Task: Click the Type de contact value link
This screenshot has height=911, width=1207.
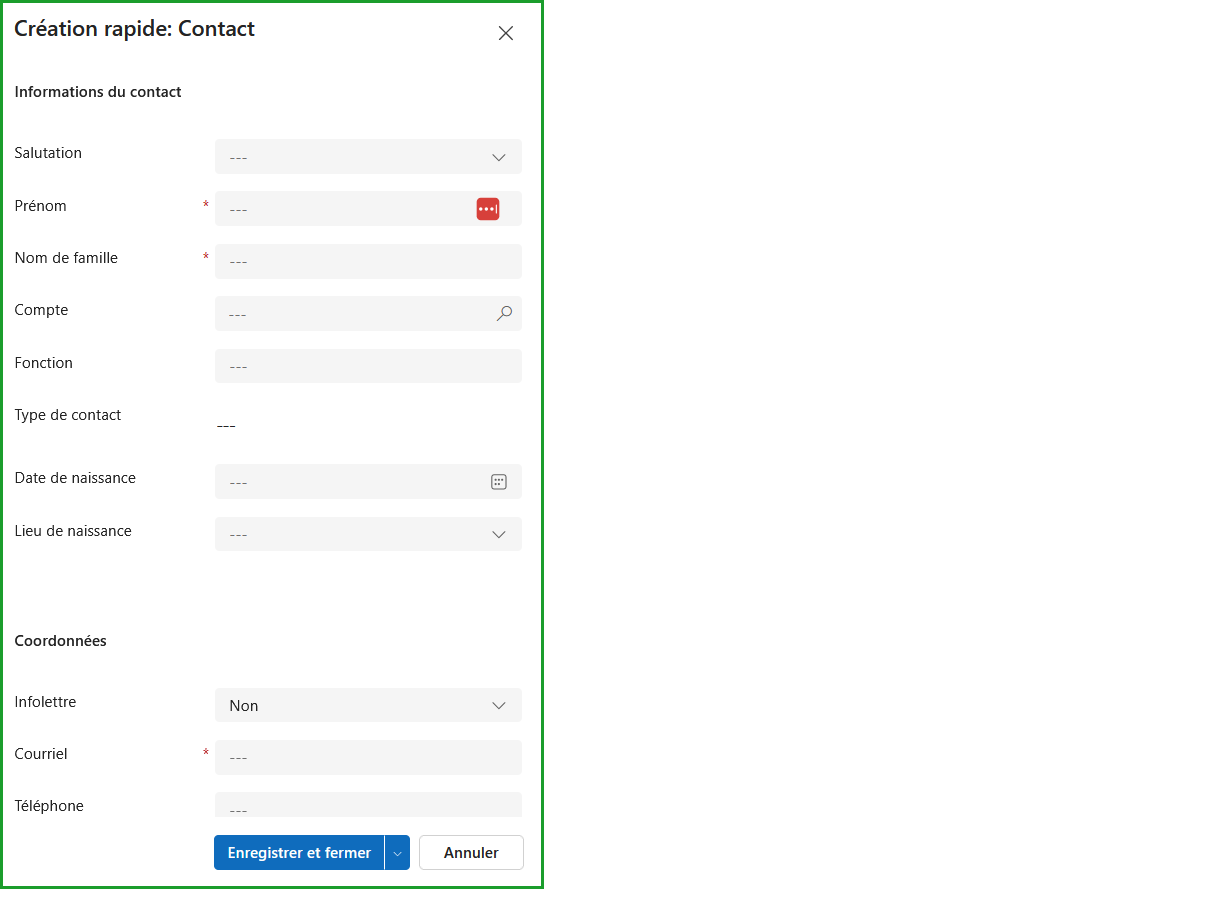Action: point(226,424)
